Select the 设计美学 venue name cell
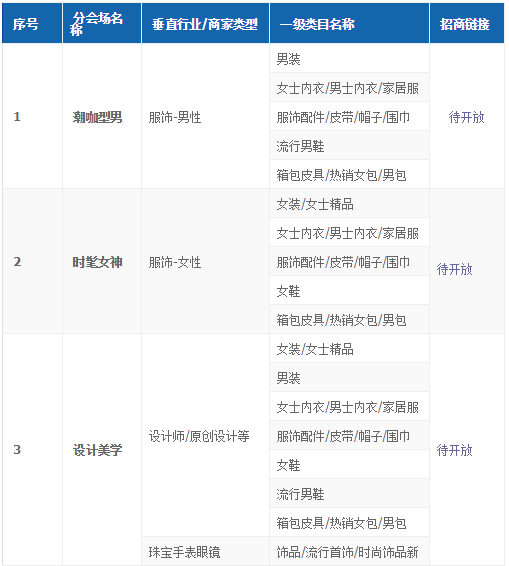Screen dimensions: 509x566 [102, 449]
